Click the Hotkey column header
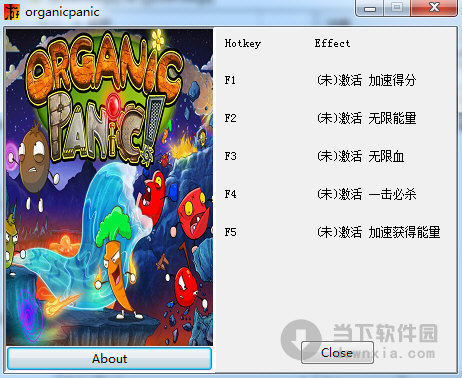 [243, 44]
